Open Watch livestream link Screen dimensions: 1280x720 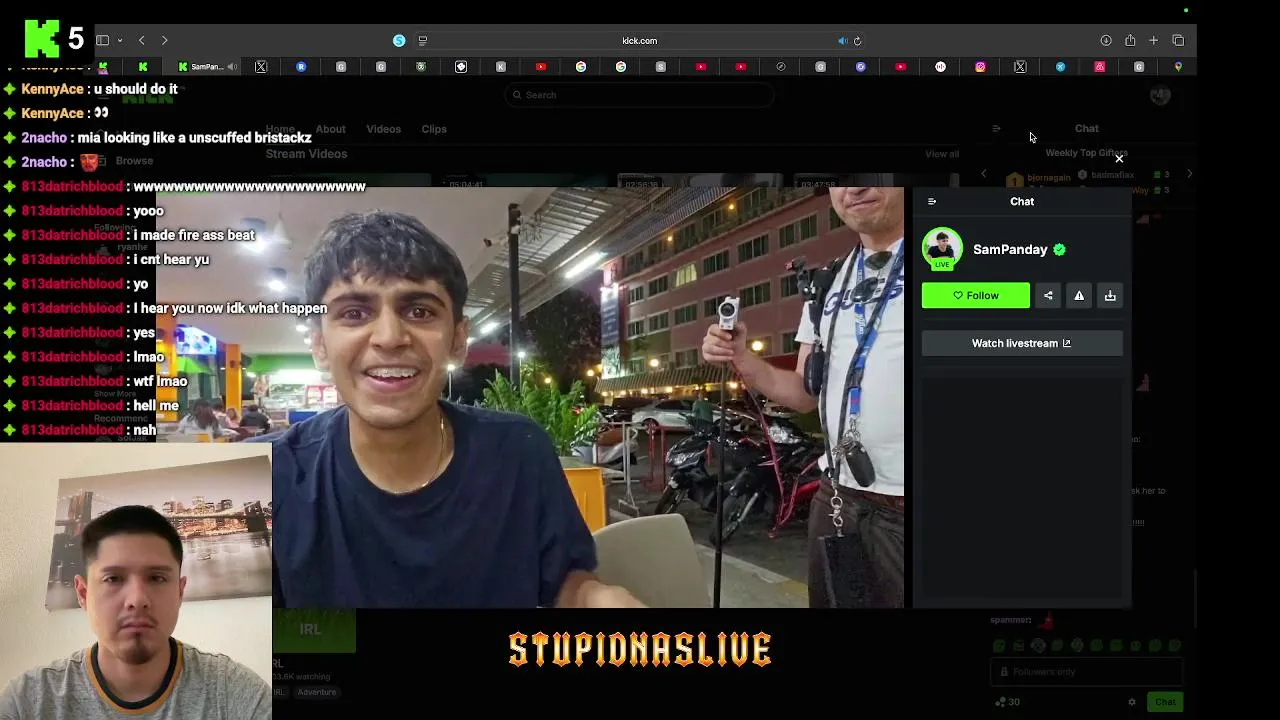(1022, 343)
